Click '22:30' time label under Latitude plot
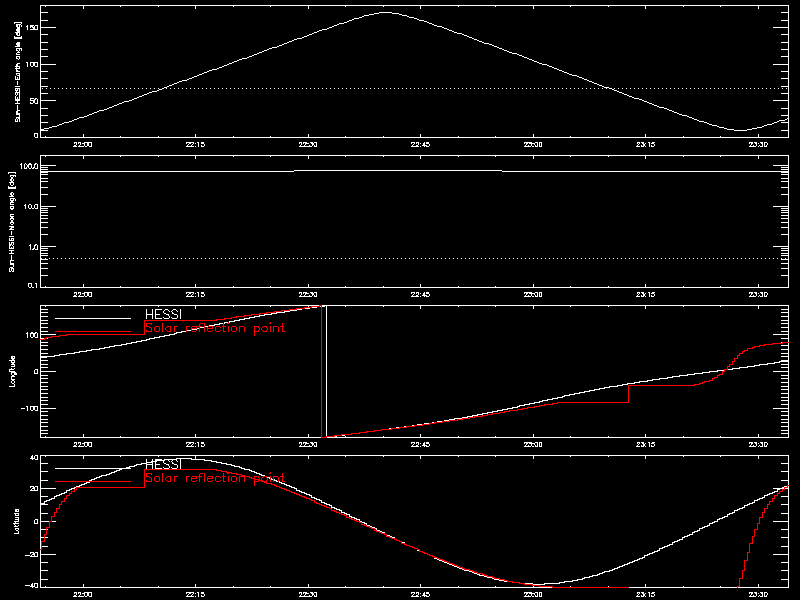800x600 pixels. point(308,594)
